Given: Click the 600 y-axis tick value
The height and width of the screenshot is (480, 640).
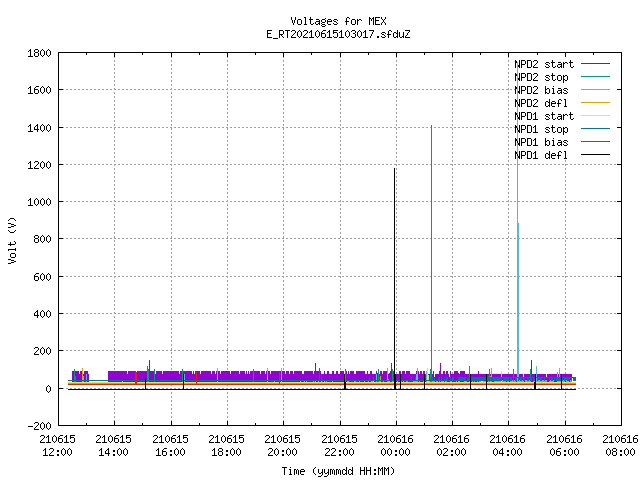Looking at the screenshot, I should click(42, 277).
